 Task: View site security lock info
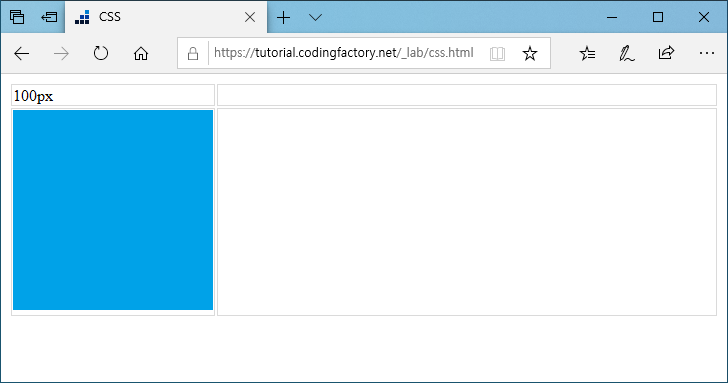tap(193, 54)
